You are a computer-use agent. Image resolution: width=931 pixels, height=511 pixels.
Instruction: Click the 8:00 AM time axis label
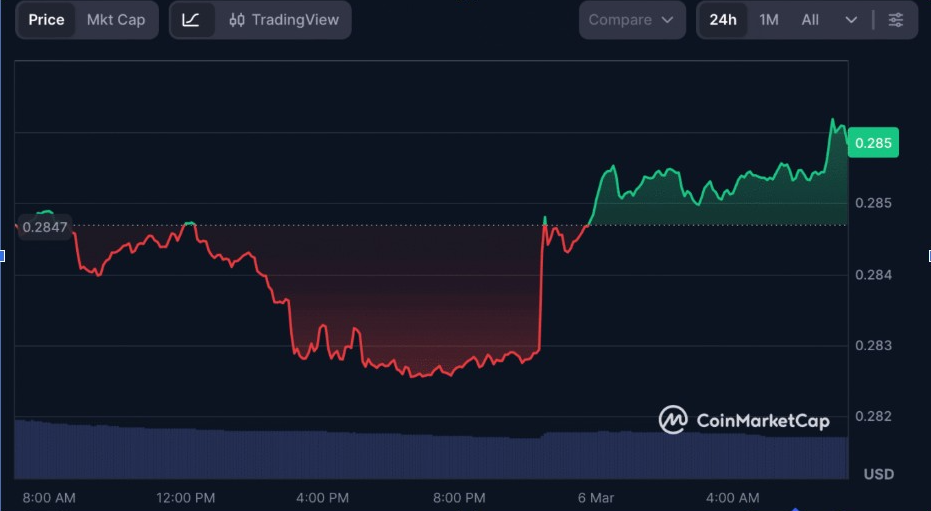point(49,498)
